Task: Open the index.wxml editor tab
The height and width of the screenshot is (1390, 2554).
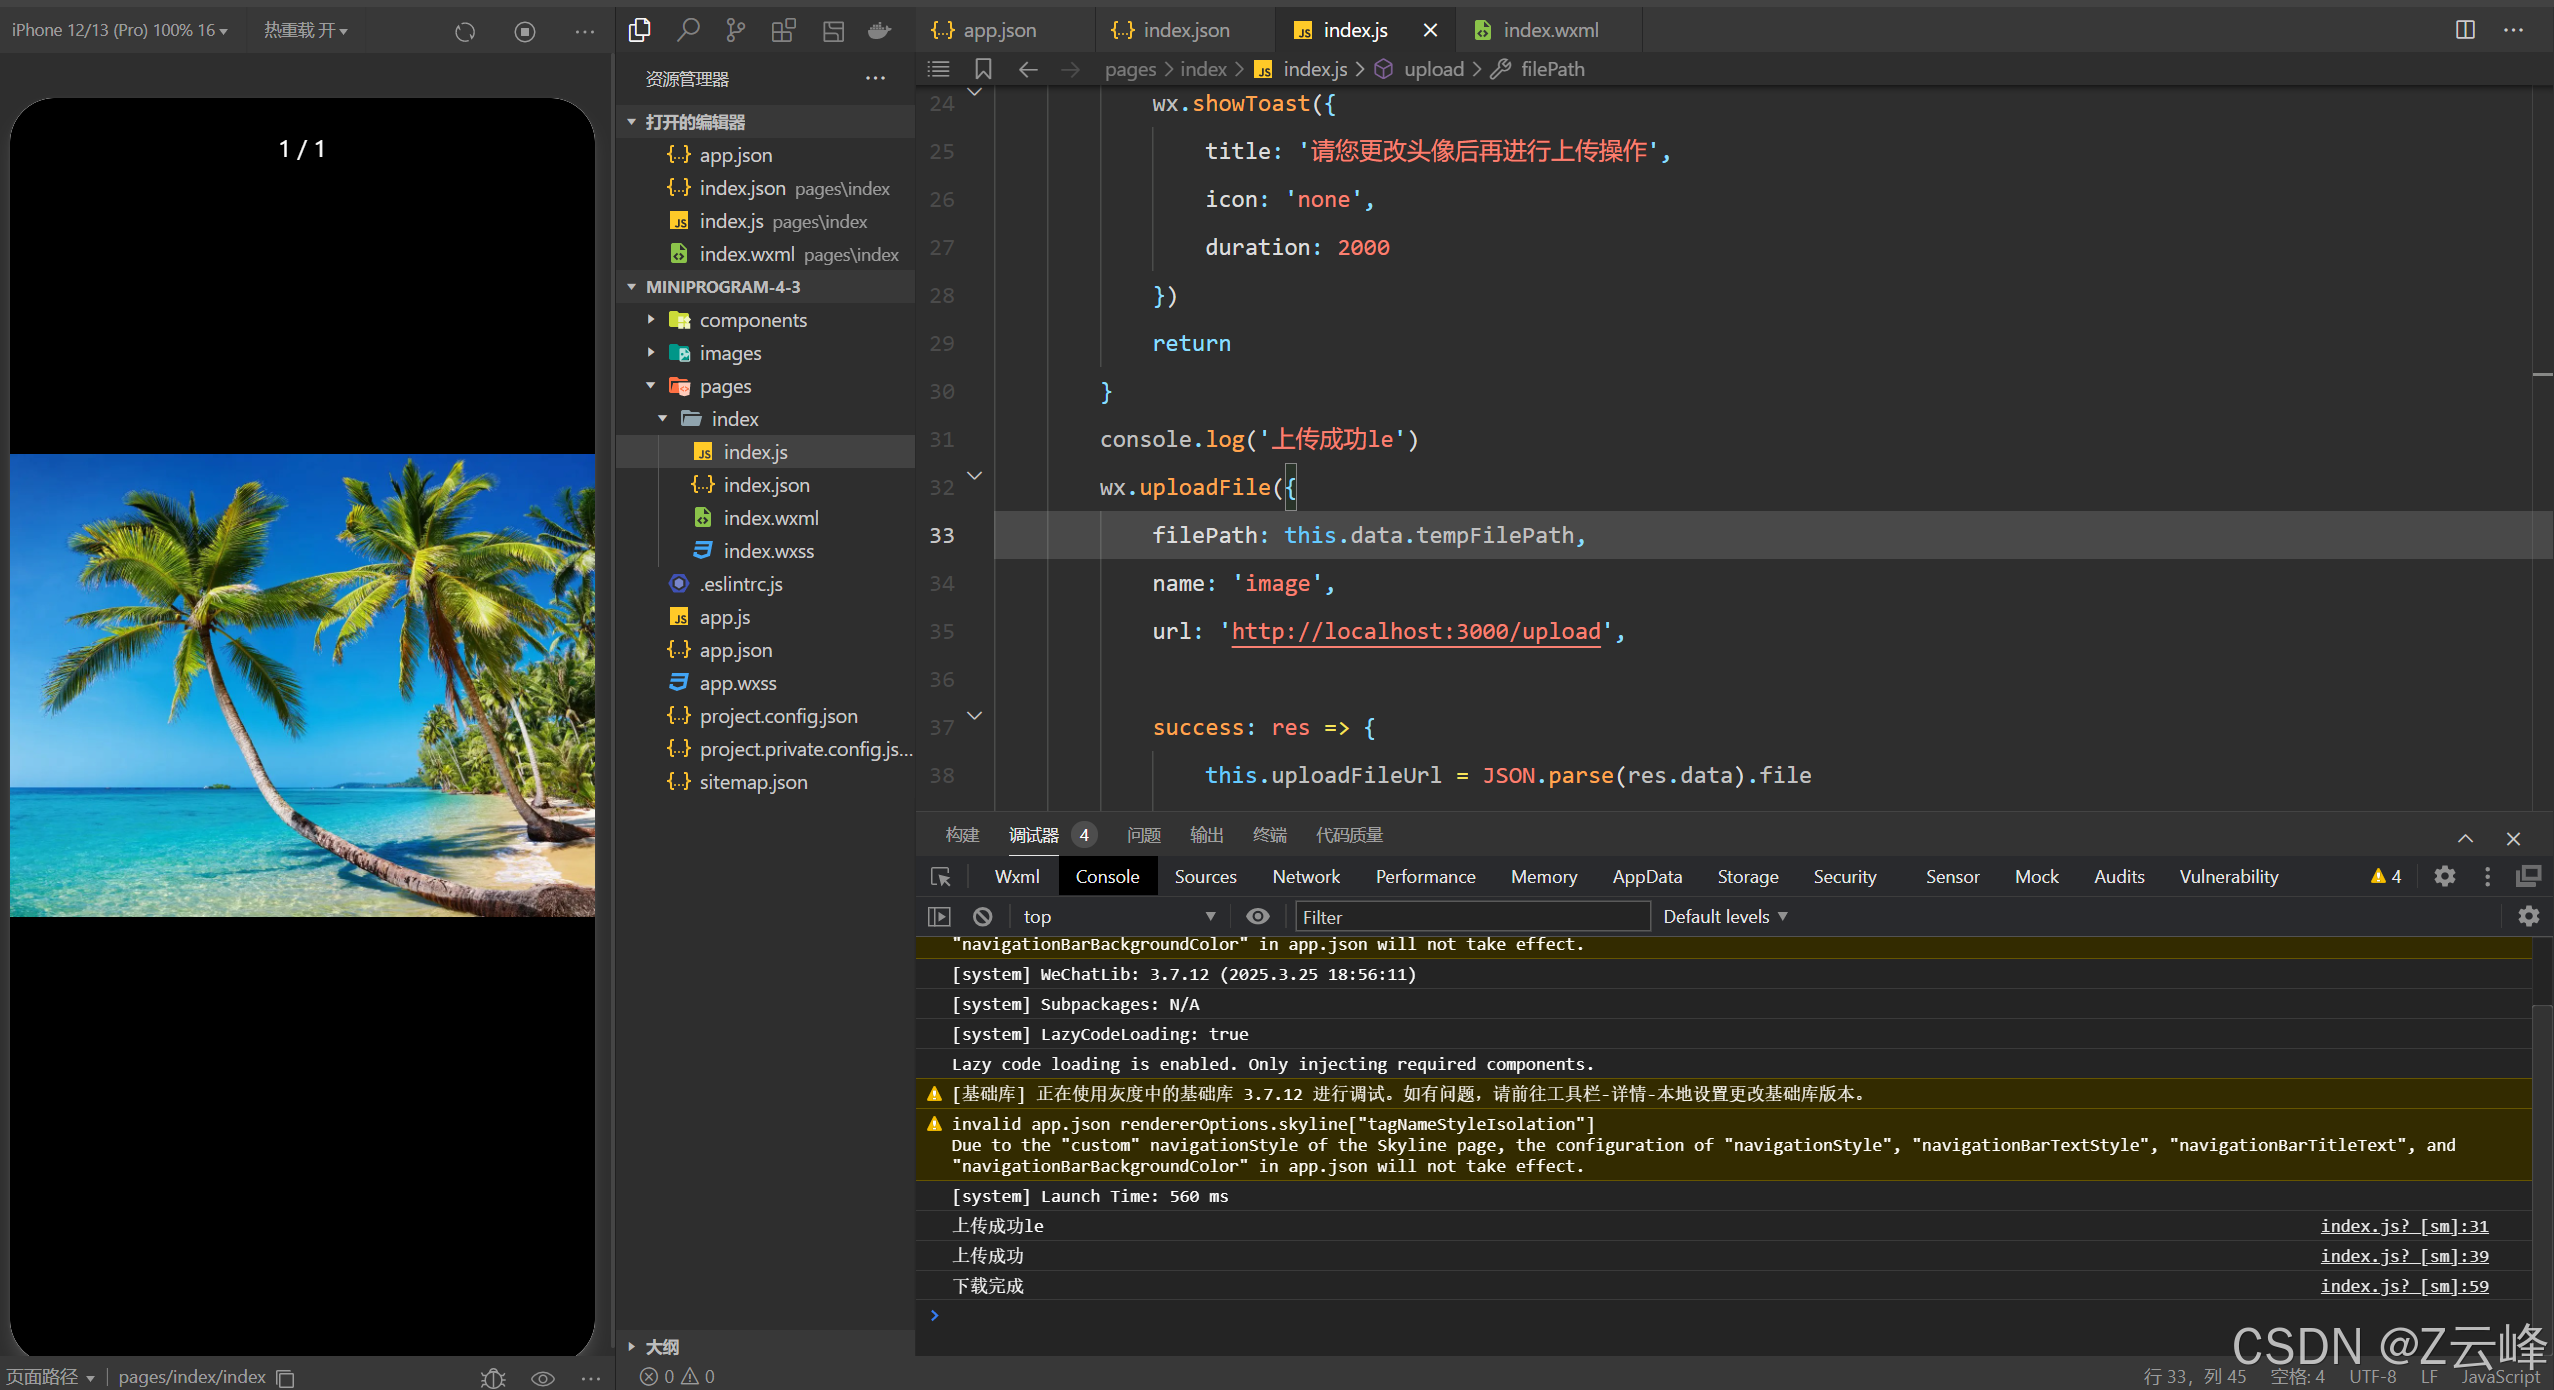Action: pyautogui.click(x=1549, y=30)
